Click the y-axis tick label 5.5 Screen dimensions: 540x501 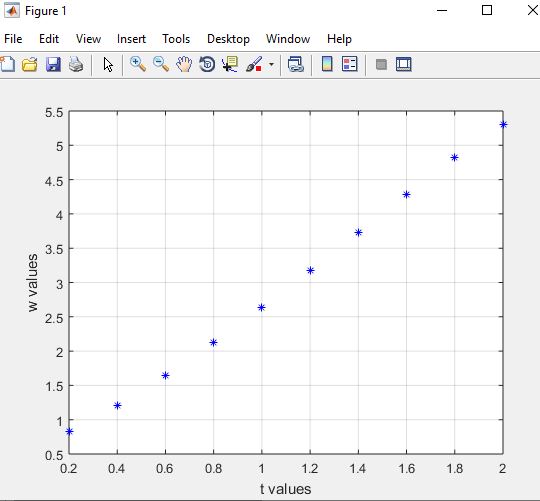(x=54, y=112)
